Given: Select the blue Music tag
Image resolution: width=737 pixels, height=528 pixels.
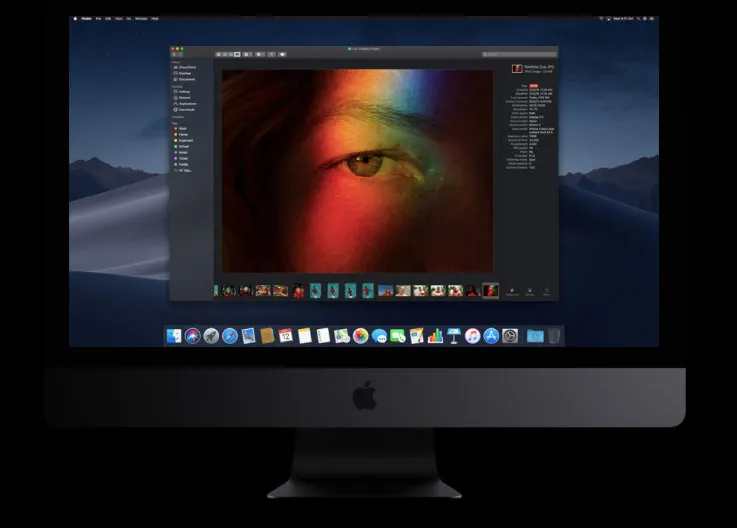Looking at the screenshot, I should (x=181, y=152).
